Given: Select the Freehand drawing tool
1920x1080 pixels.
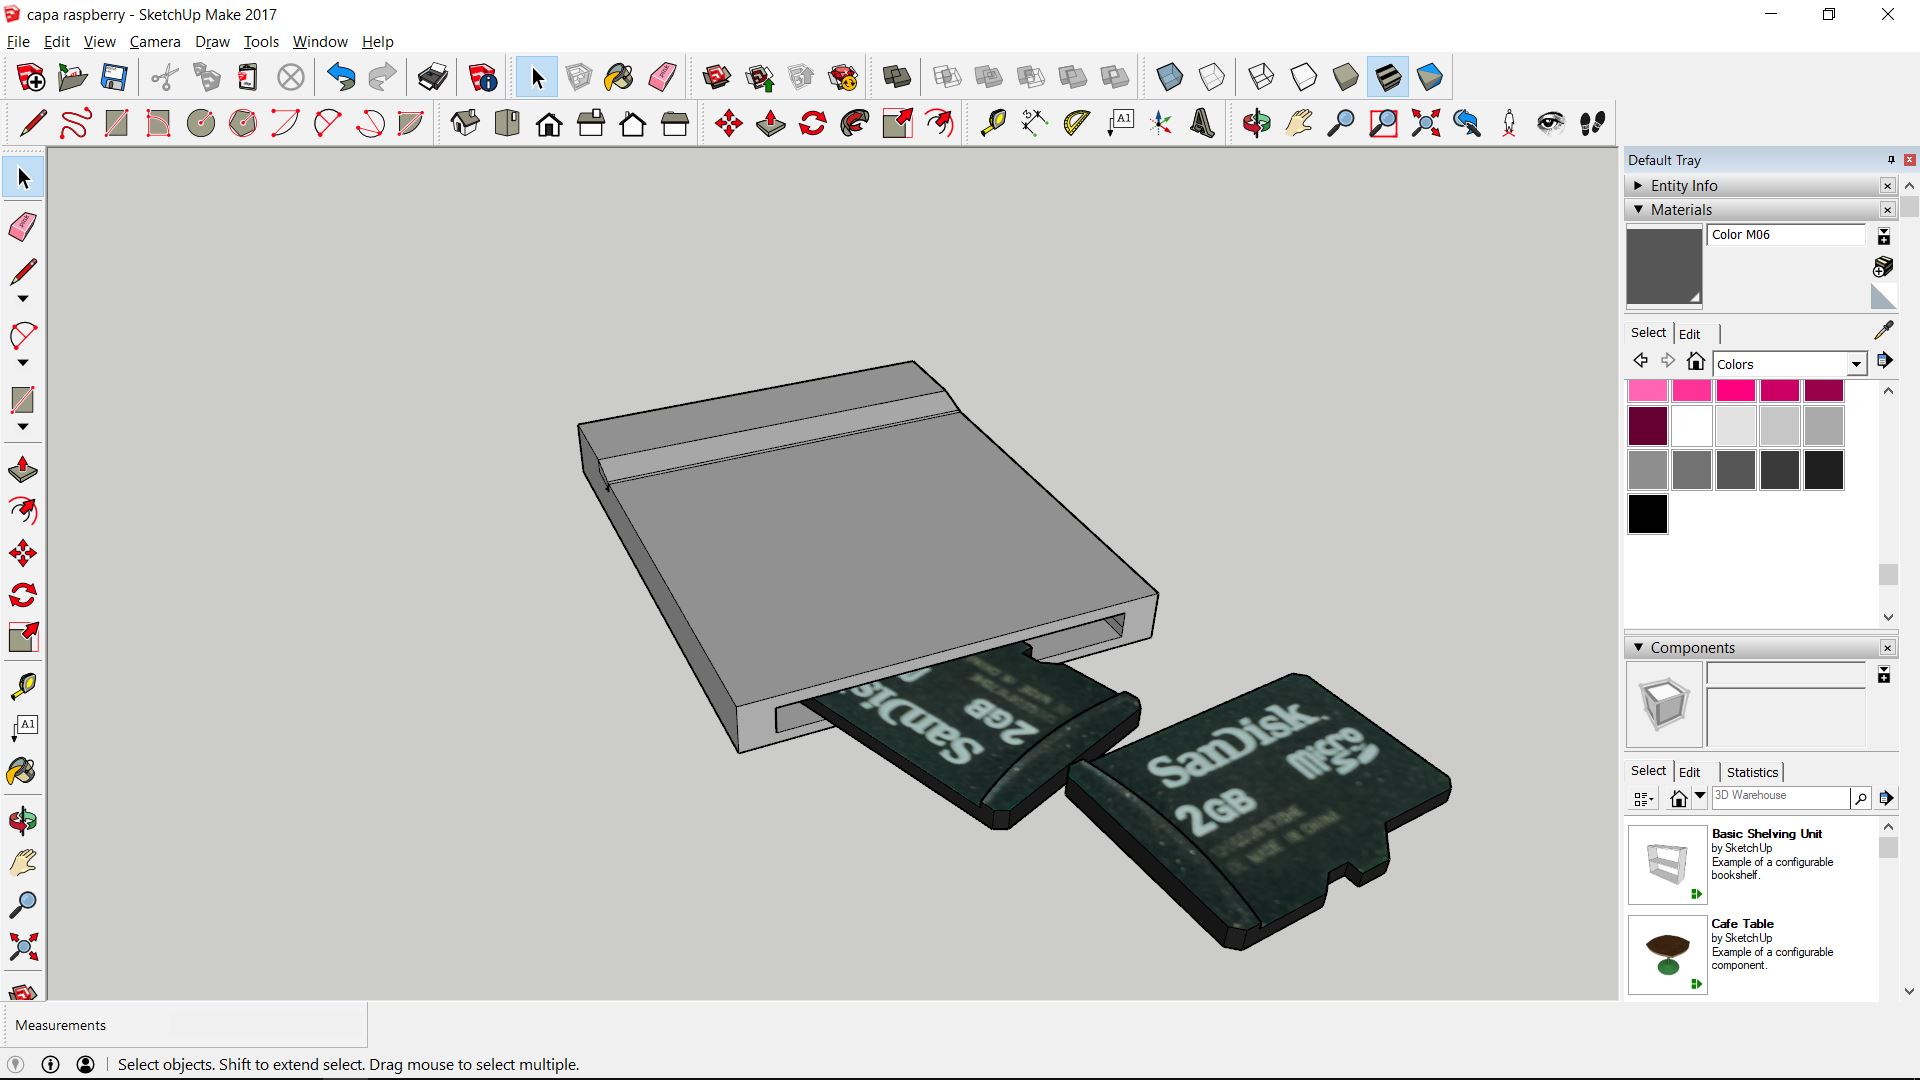Looking at the screenshot, I should pyautogui.click(x=75, y=123).
